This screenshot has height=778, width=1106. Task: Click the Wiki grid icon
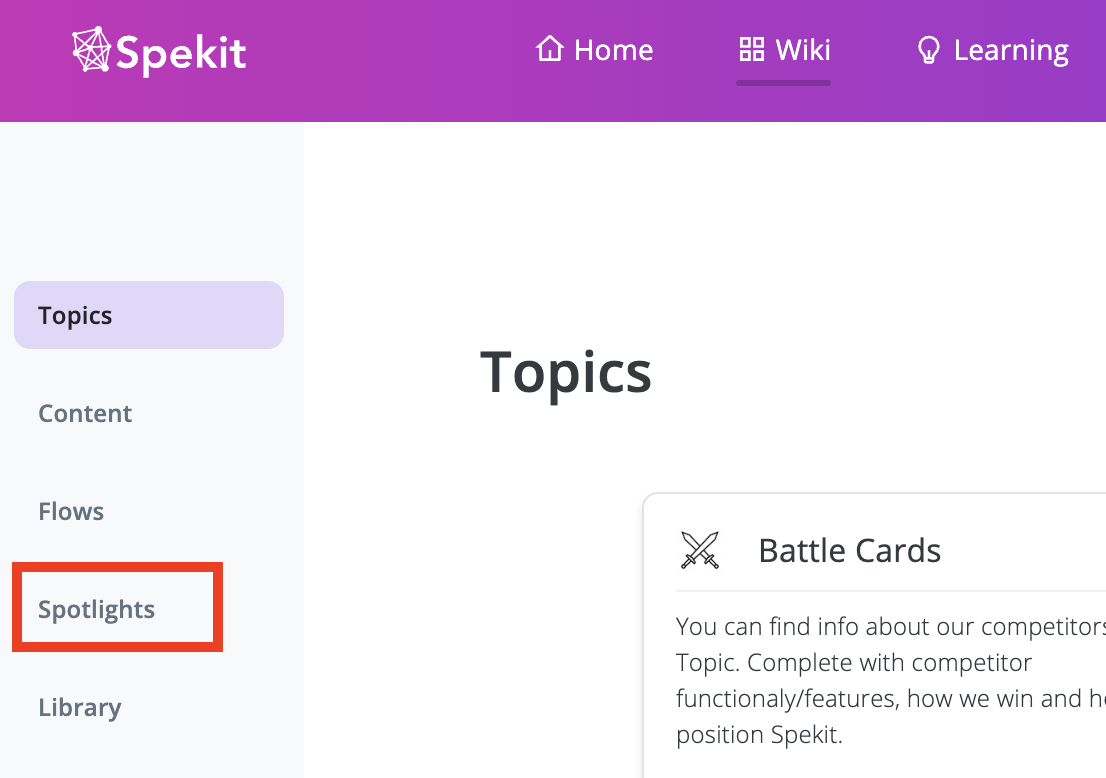coord(751,49)
